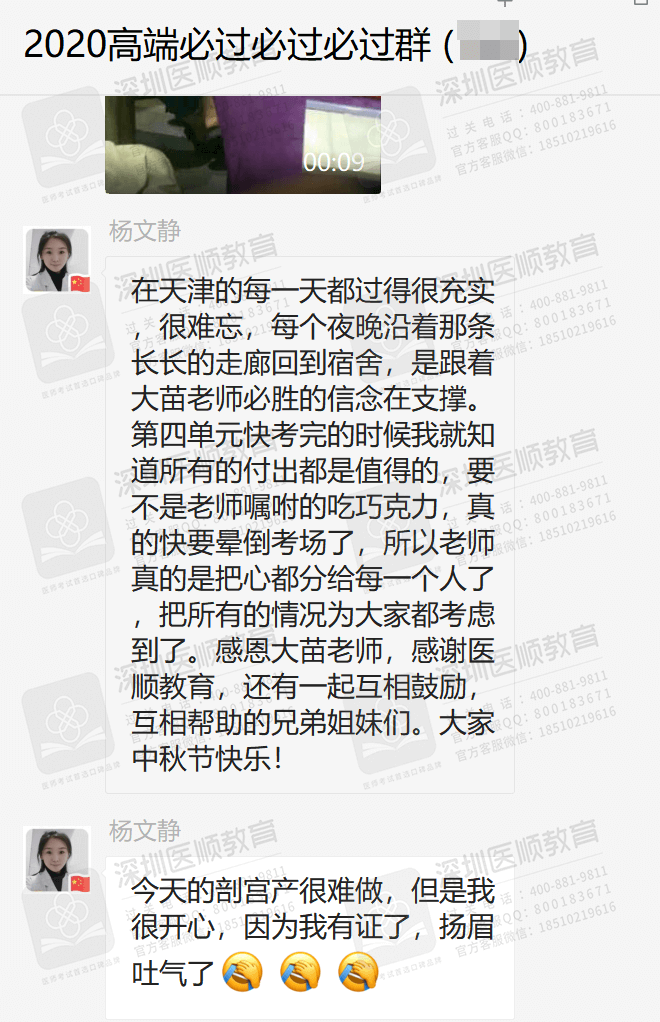Image resolution: width=660 pixels, height=1022 pixels.
Task: Click the flag badge on the upper avatar
Action: point(80,284)
